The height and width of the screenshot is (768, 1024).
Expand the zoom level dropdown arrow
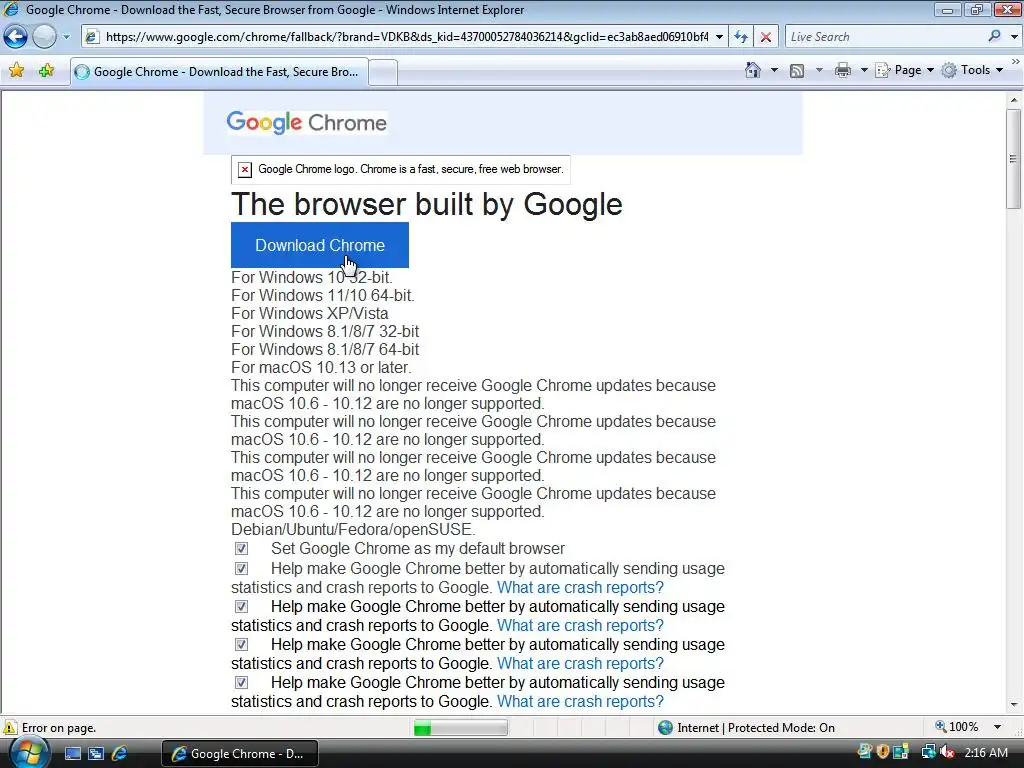(x=997, y=727)
